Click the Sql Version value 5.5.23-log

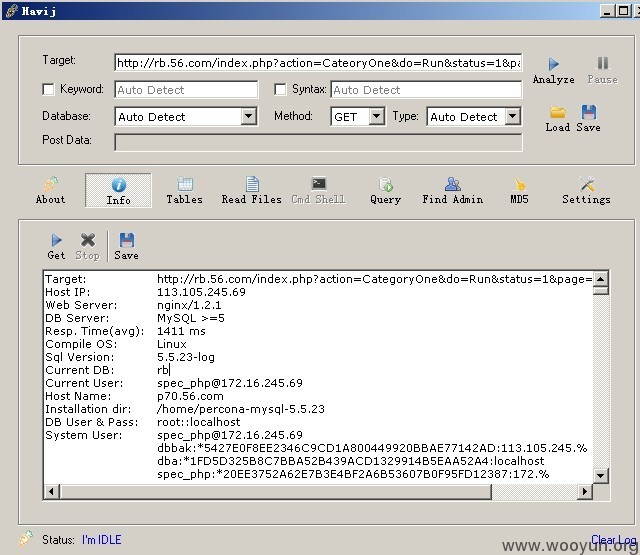(186, 357)
